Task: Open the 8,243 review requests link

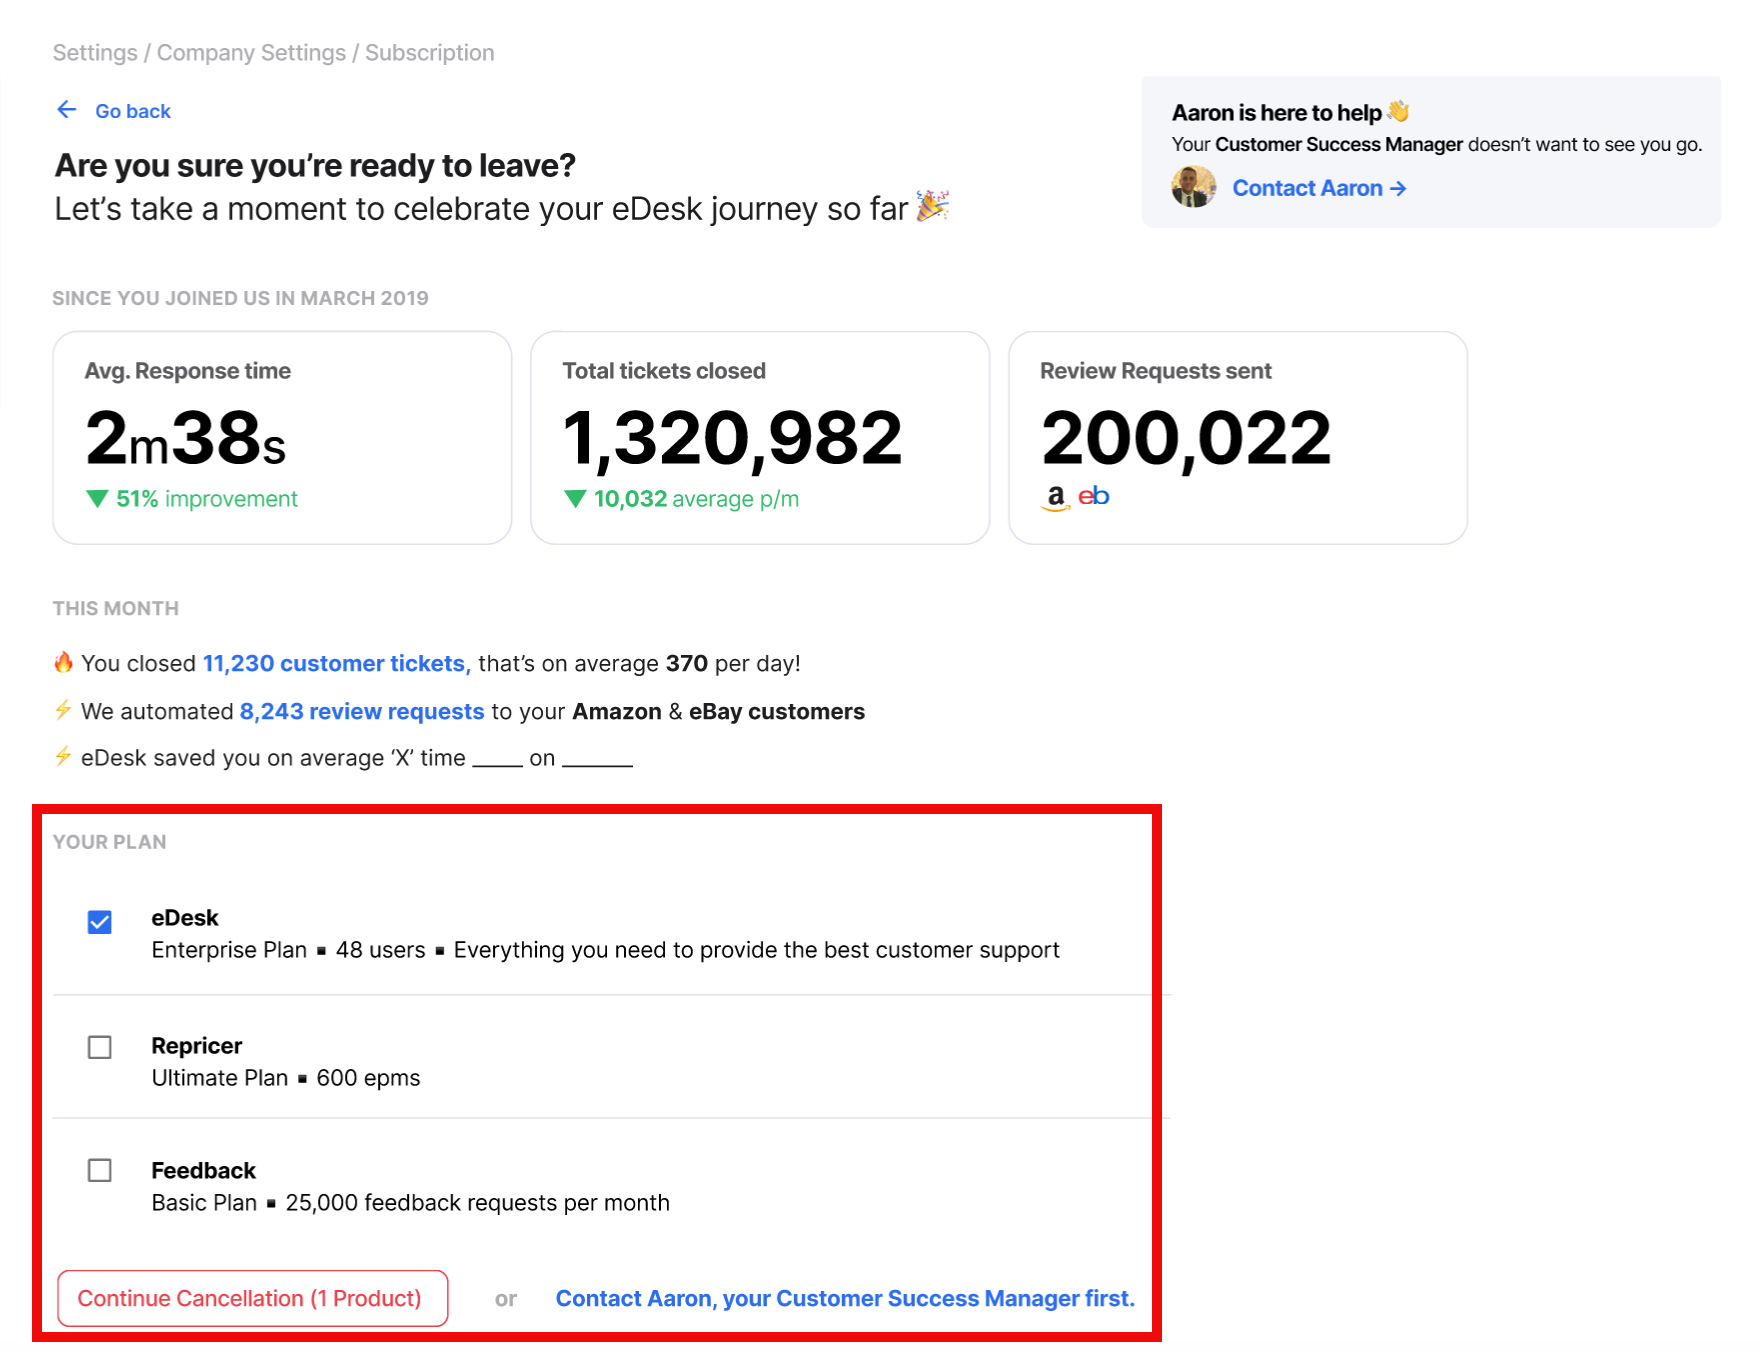Action: pos(362,711)
